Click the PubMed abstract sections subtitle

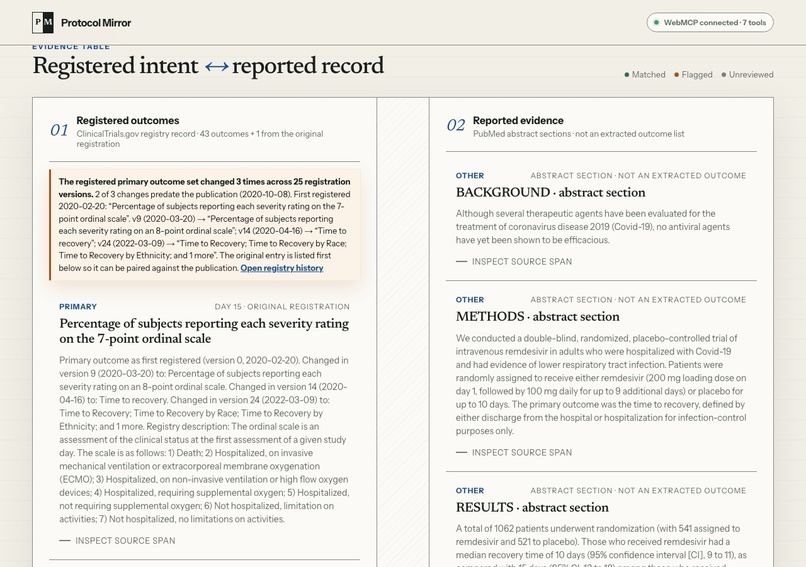click(x=578, y=134)
